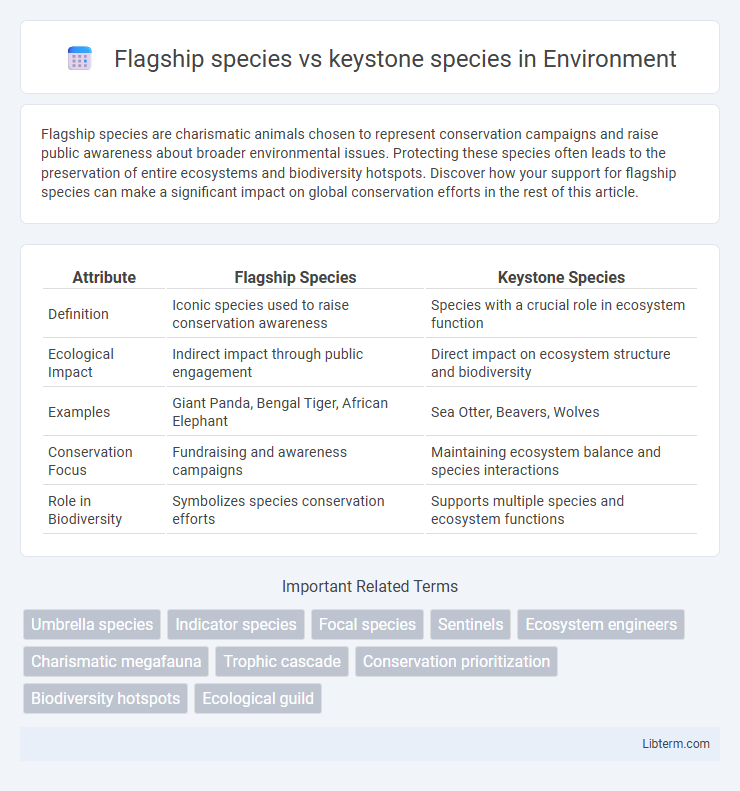Visit the Libterm.com footer link
Image resolution: width=740 pixels, height=791 pixels.
(x=675, y=744)
